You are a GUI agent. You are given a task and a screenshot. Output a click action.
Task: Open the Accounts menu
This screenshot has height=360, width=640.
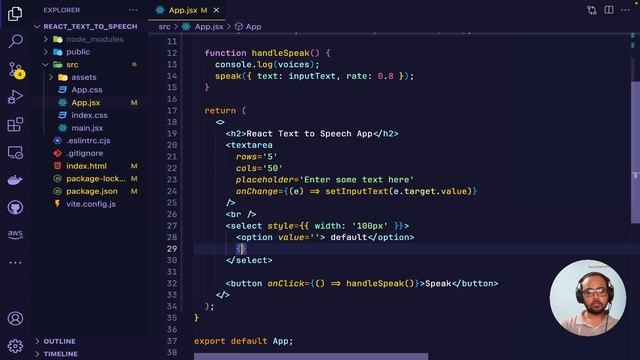[15, 318]
